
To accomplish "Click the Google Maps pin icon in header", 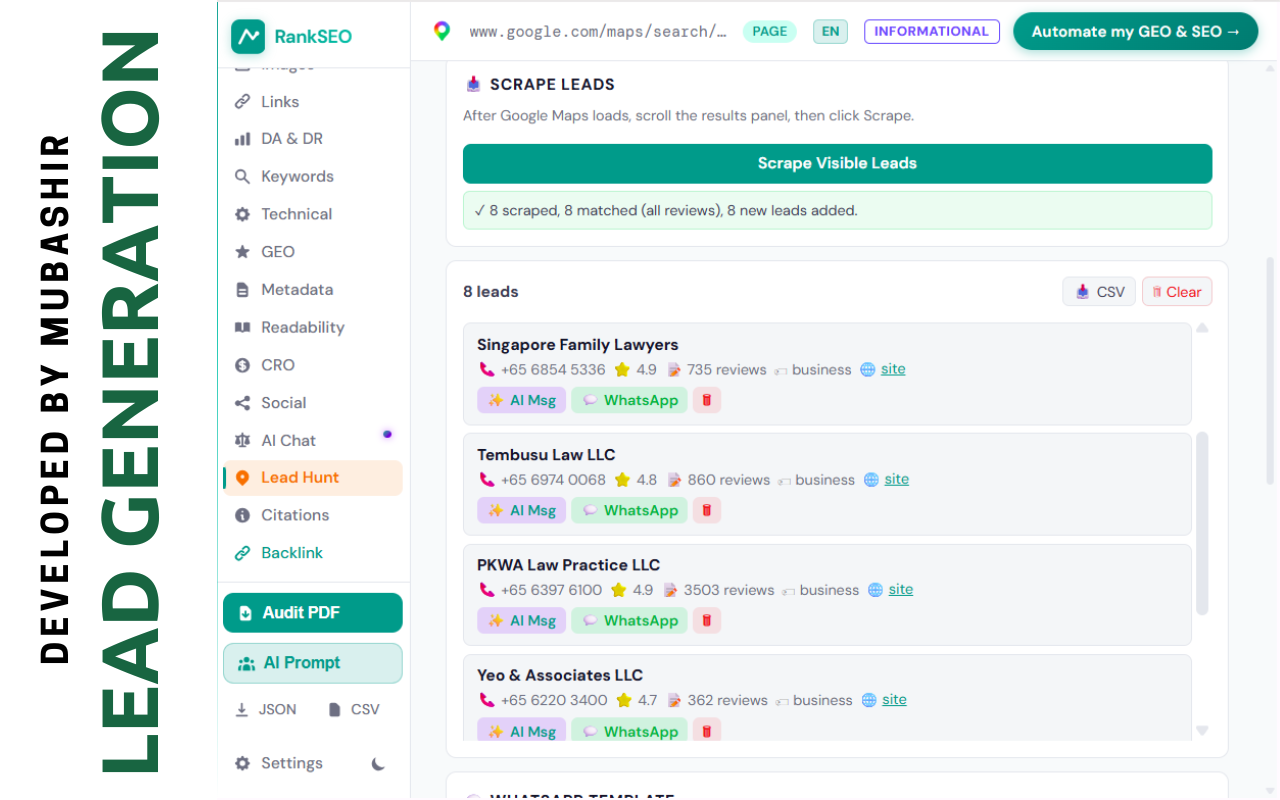I will pyautogui.click(x=442, y=31).
